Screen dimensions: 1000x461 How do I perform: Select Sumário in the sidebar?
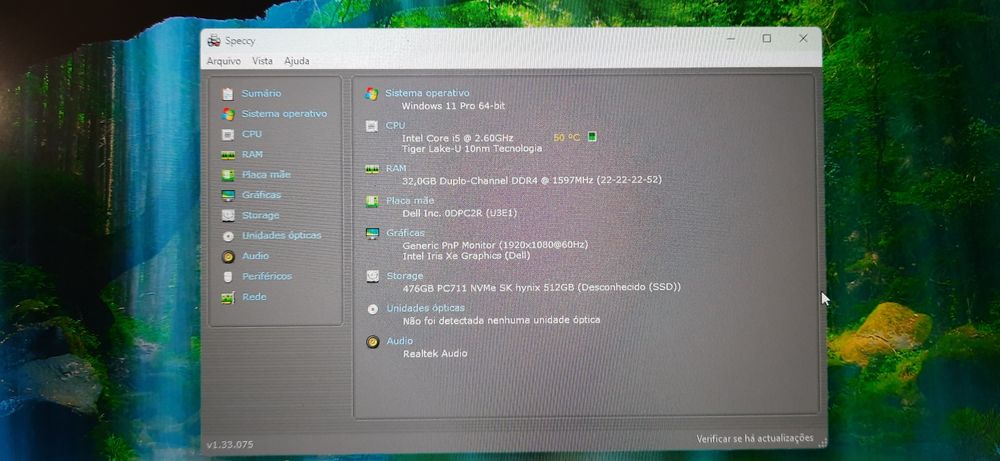[x=261, y=94]
